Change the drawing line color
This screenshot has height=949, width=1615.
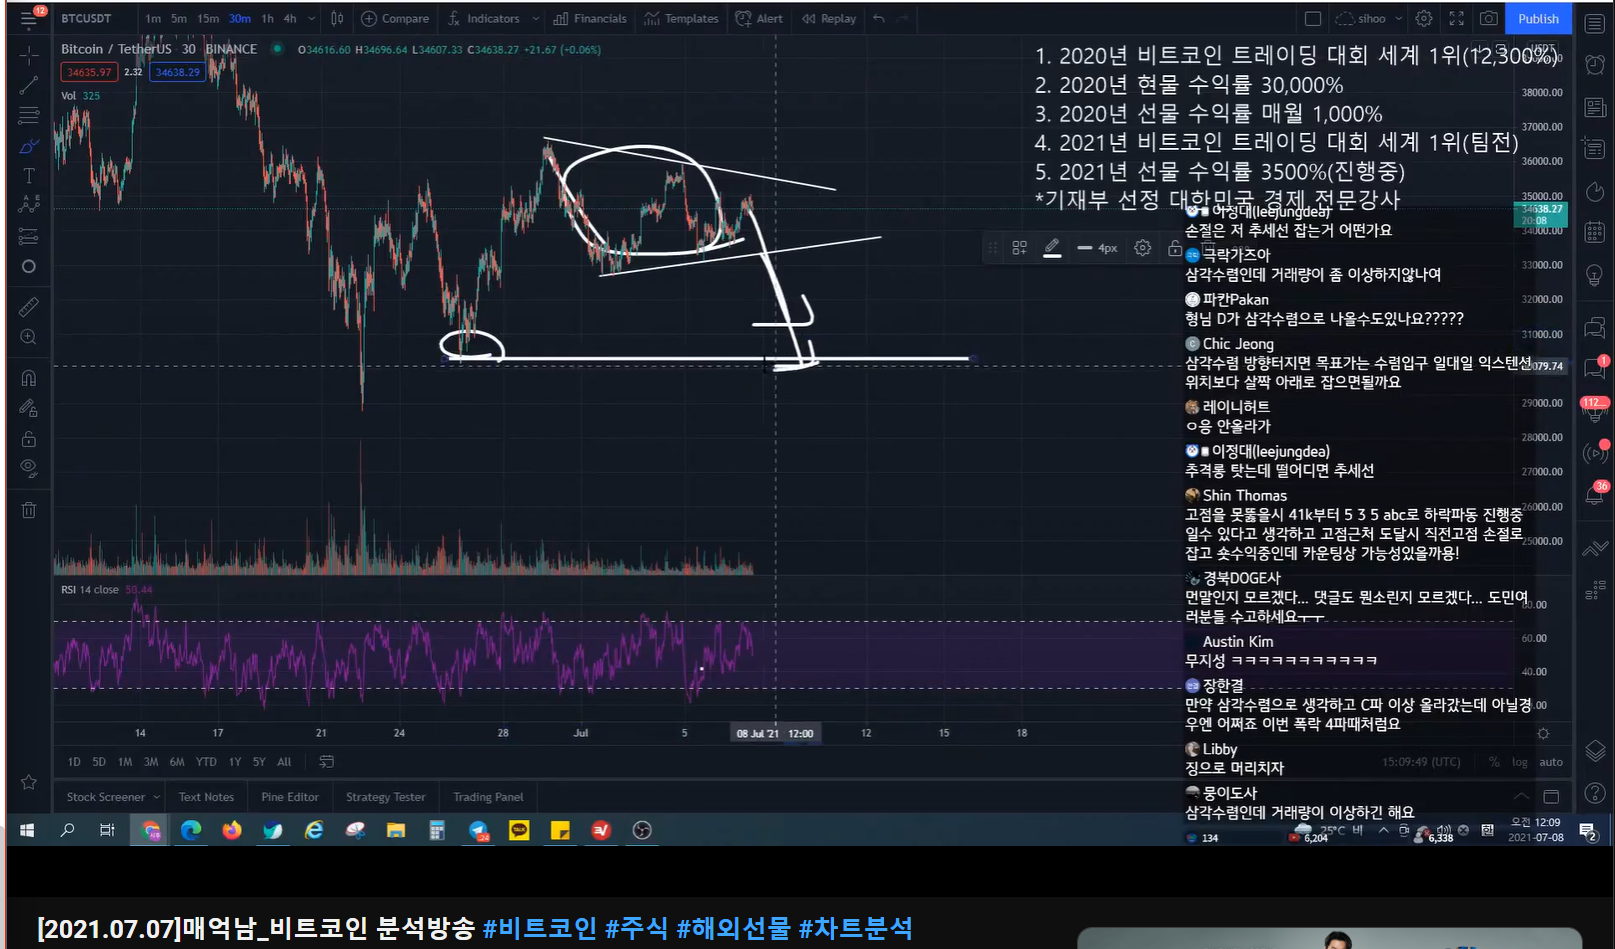[1052, 248]
